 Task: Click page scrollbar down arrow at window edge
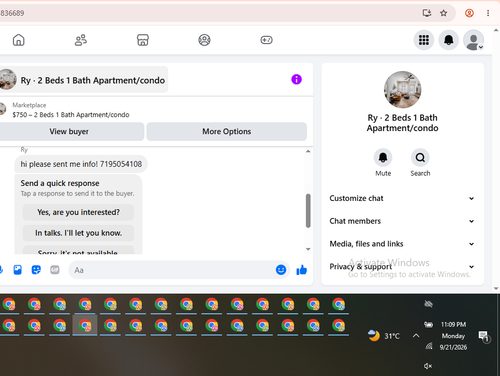pyautogui.click(x=496, y=289)
